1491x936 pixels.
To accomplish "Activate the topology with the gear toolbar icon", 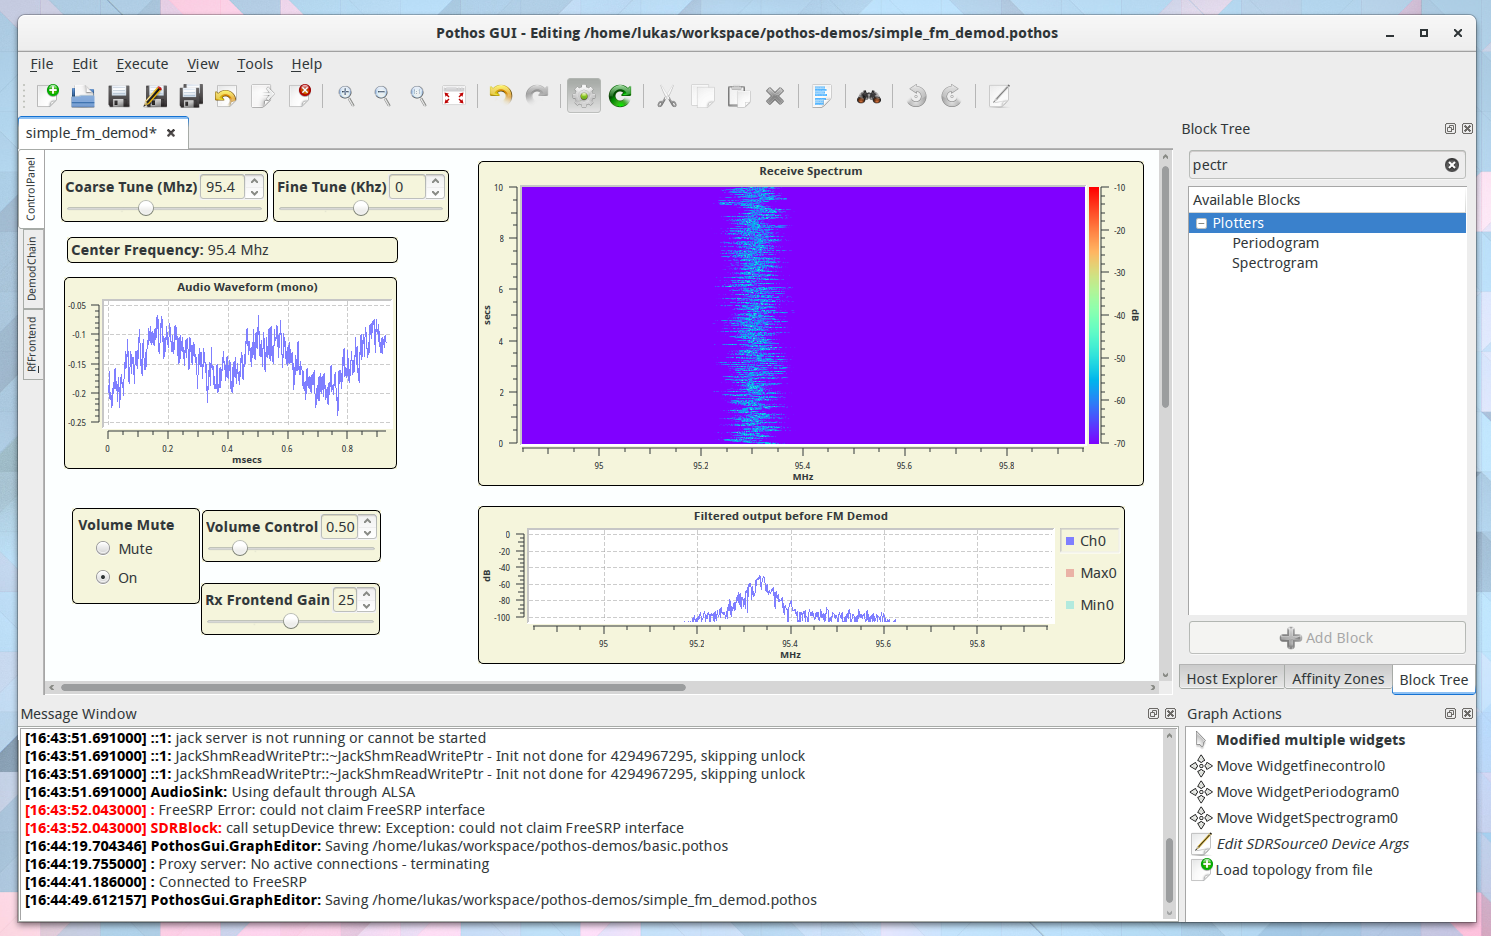I will (583, 95).
